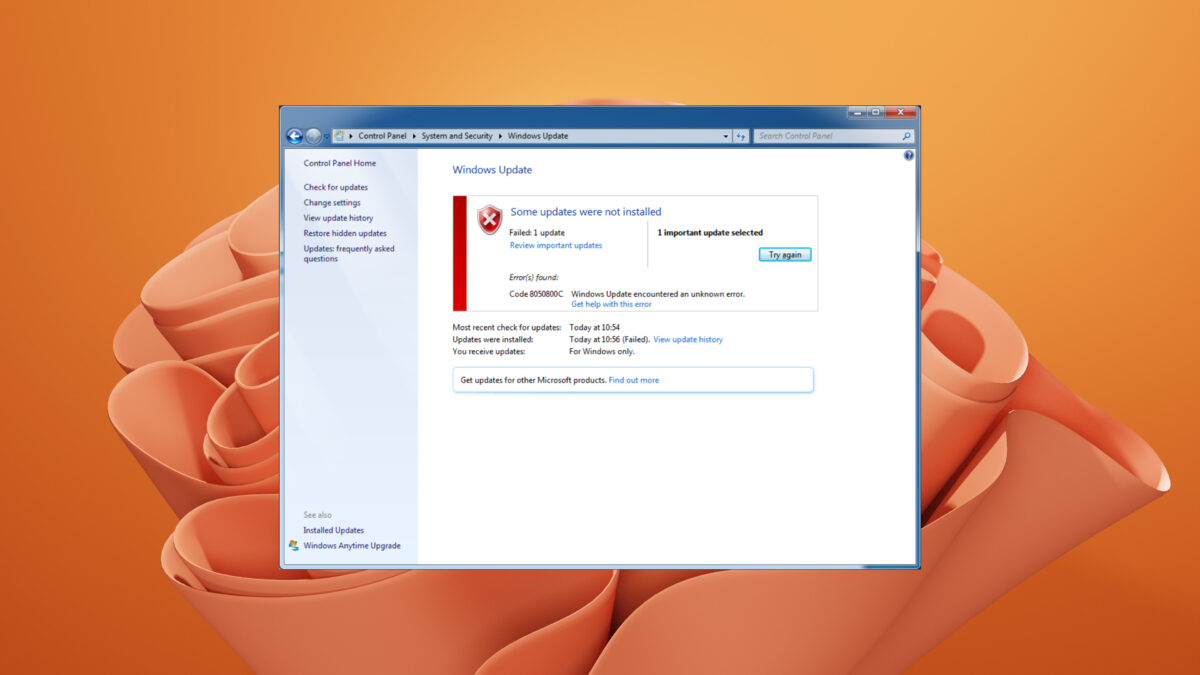This screenshot has height=675, width=1200.
Task: Click the Control Panel icon in address bar
Action: [339, 136]
